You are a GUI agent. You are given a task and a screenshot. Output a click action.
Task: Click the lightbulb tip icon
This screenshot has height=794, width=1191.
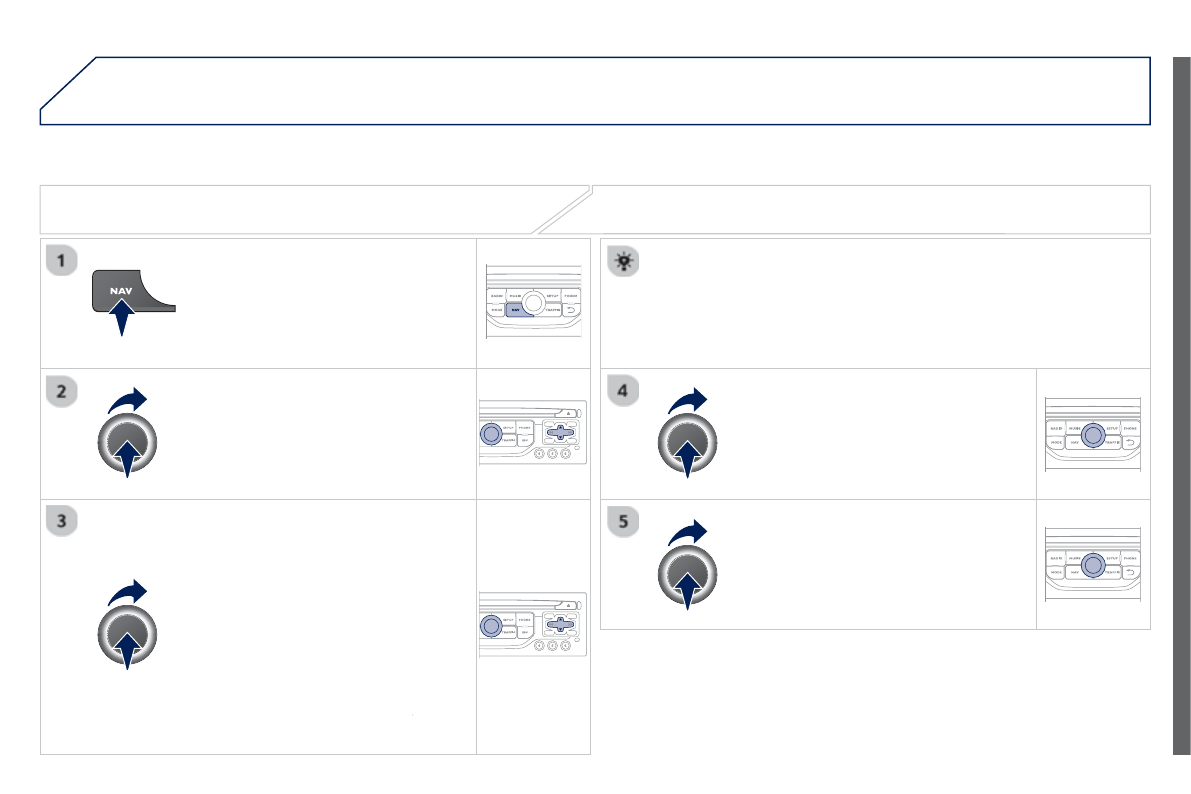coord(623,261)
